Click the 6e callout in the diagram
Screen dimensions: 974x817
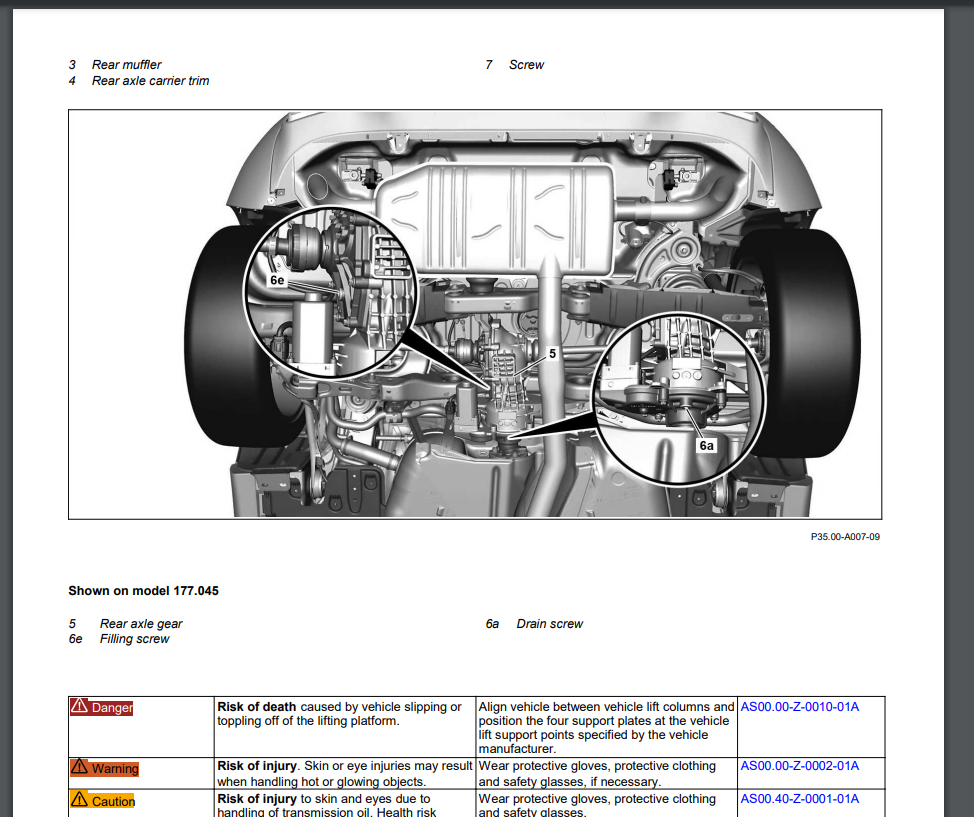point(277,280)
